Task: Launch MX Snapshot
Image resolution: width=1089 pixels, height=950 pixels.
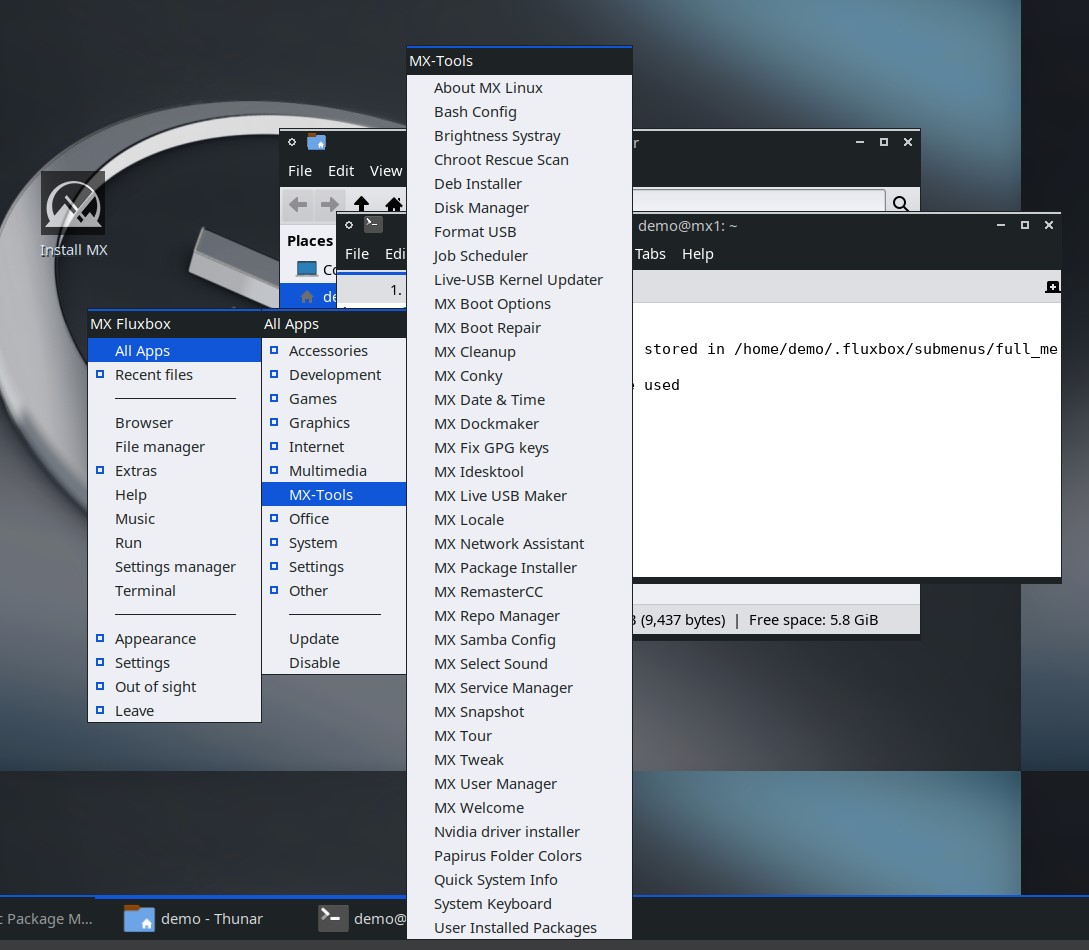Action: tap(519, 712)
